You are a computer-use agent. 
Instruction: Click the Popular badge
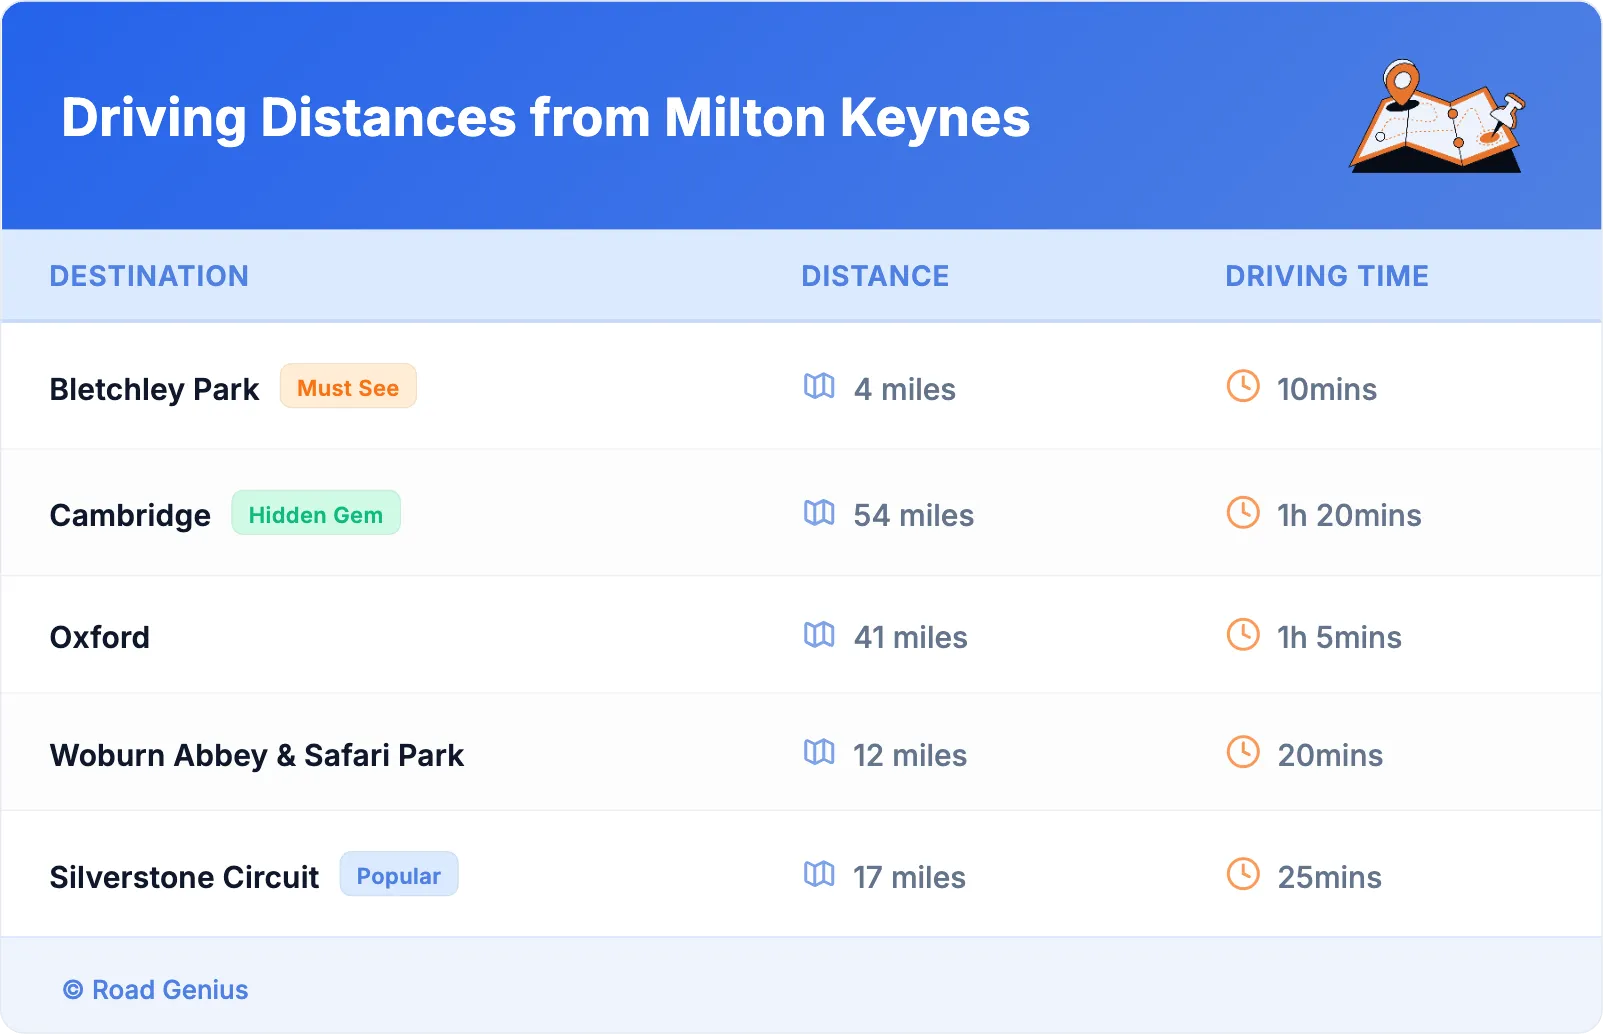(x=399, y=875)
